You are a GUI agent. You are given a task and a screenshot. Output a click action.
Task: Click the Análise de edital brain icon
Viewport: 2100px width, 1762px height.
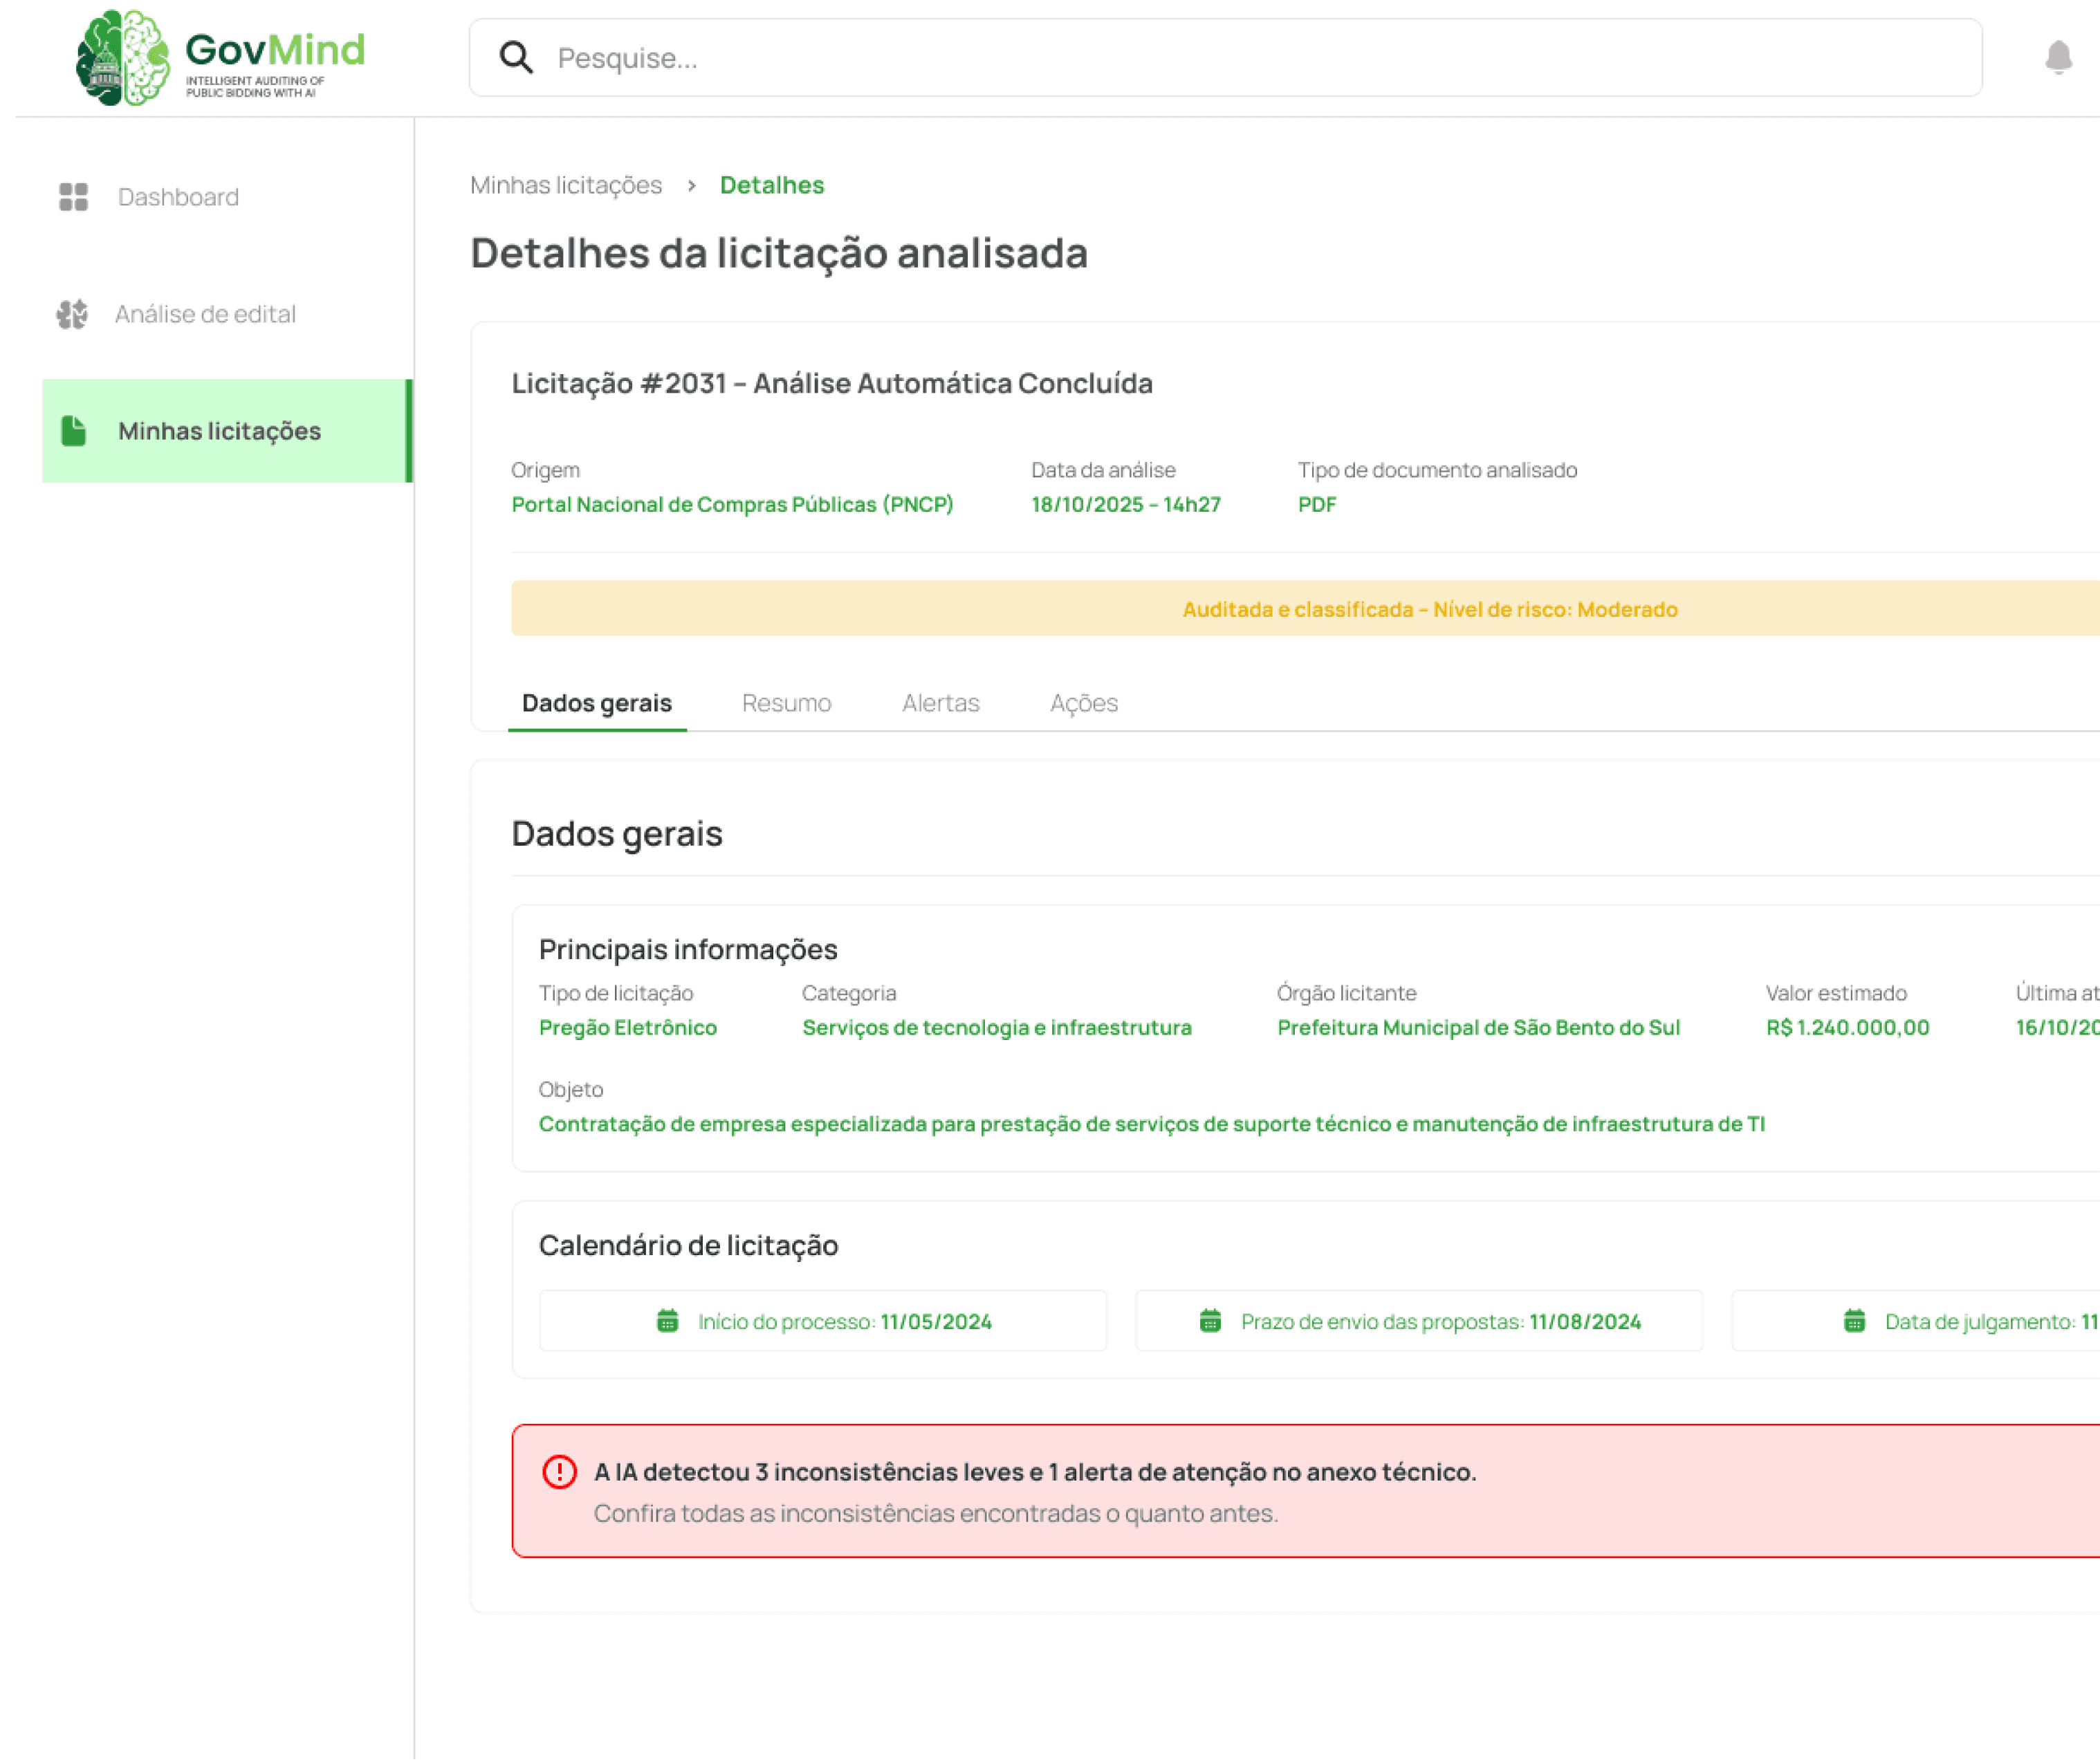72,314
